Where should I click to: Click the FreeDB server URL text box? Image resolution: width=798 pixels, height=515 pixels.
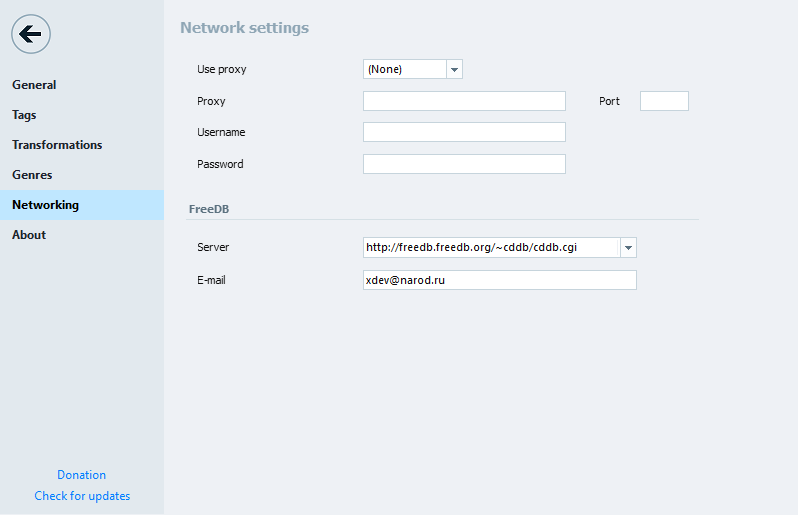491,248
